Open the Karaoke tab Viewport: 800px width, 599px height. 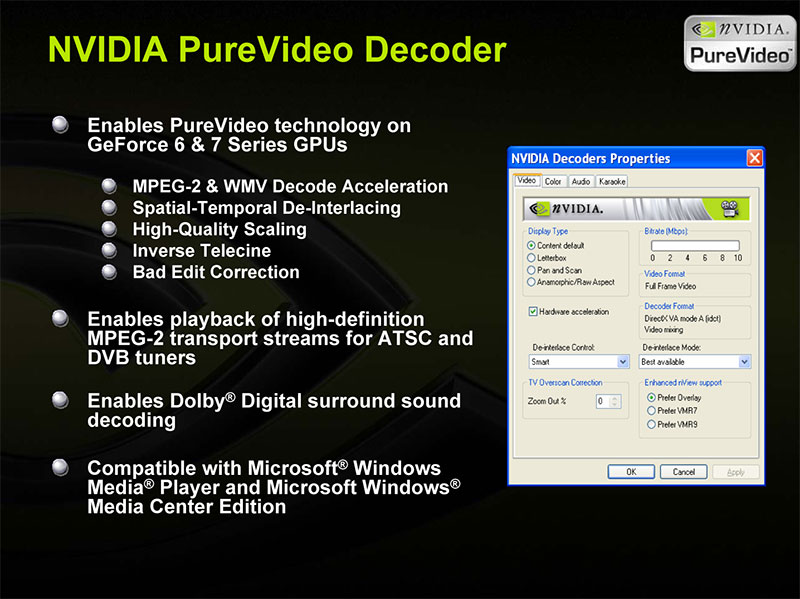(612, 181)
